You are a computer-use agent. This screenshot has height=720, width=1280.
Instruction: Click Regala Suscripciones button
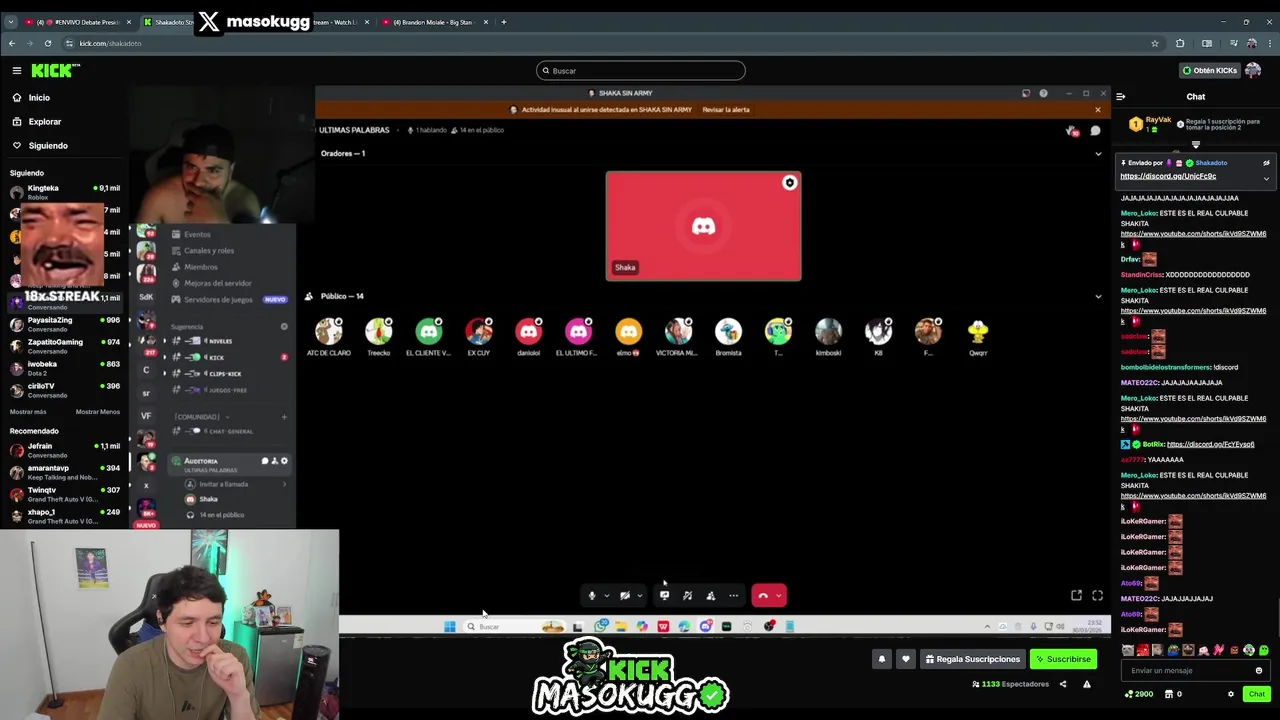tap(973, 659)
